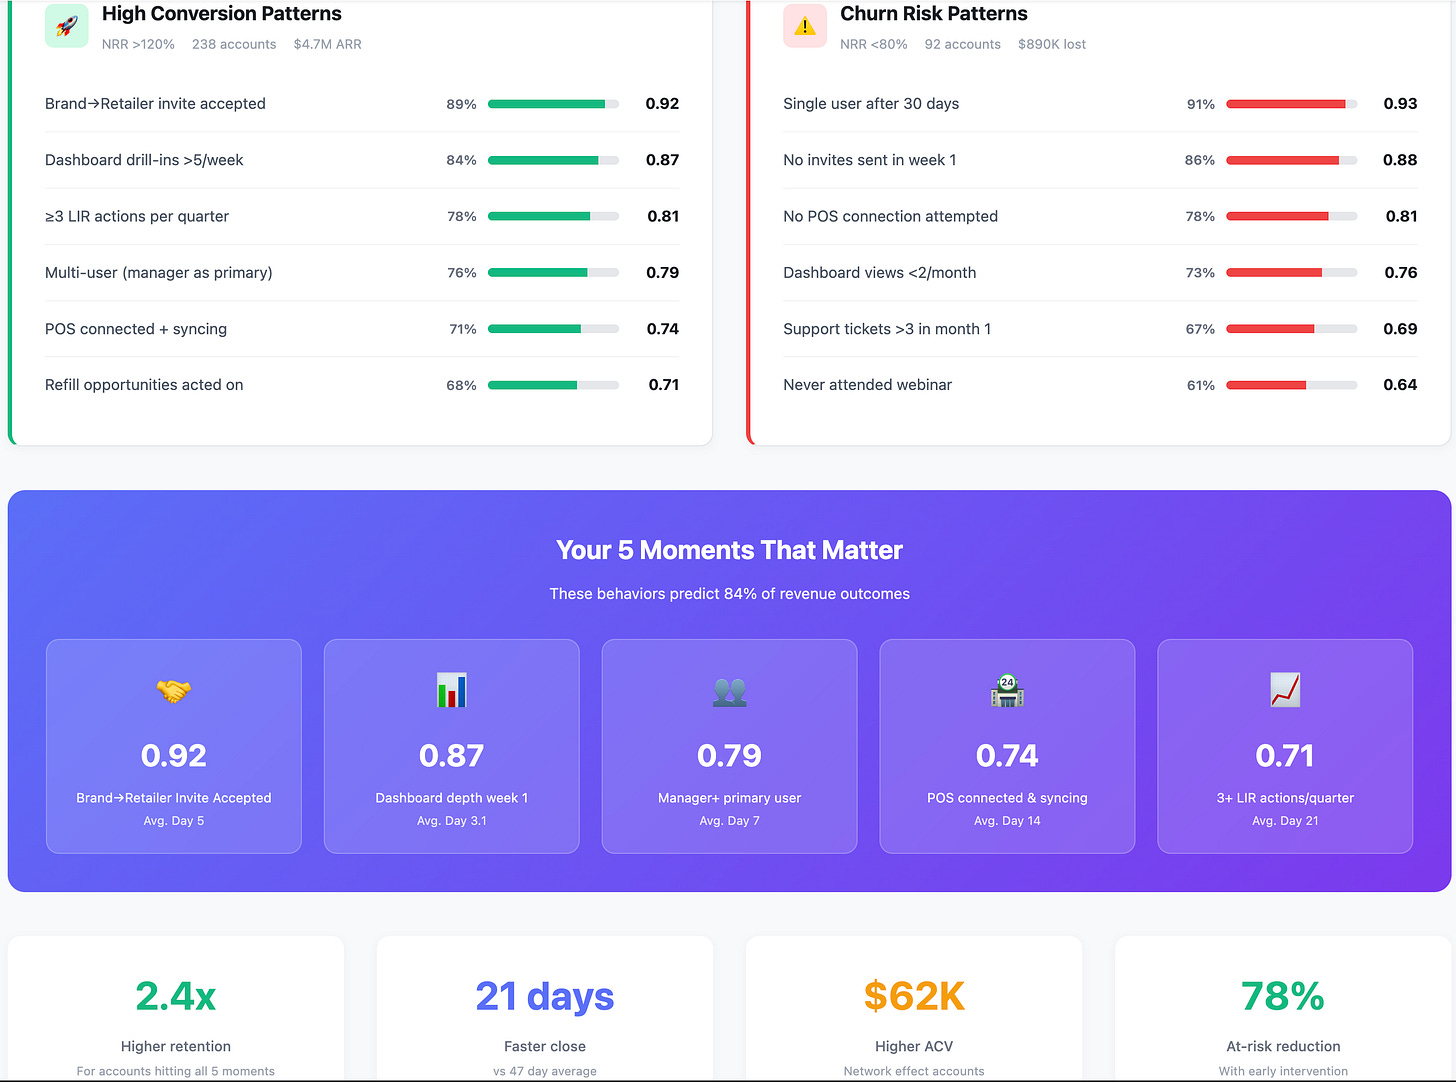Screen dimensions: 1456x1082
Task: Click the 89% value beside invite accepted
Action: [461, 104]
